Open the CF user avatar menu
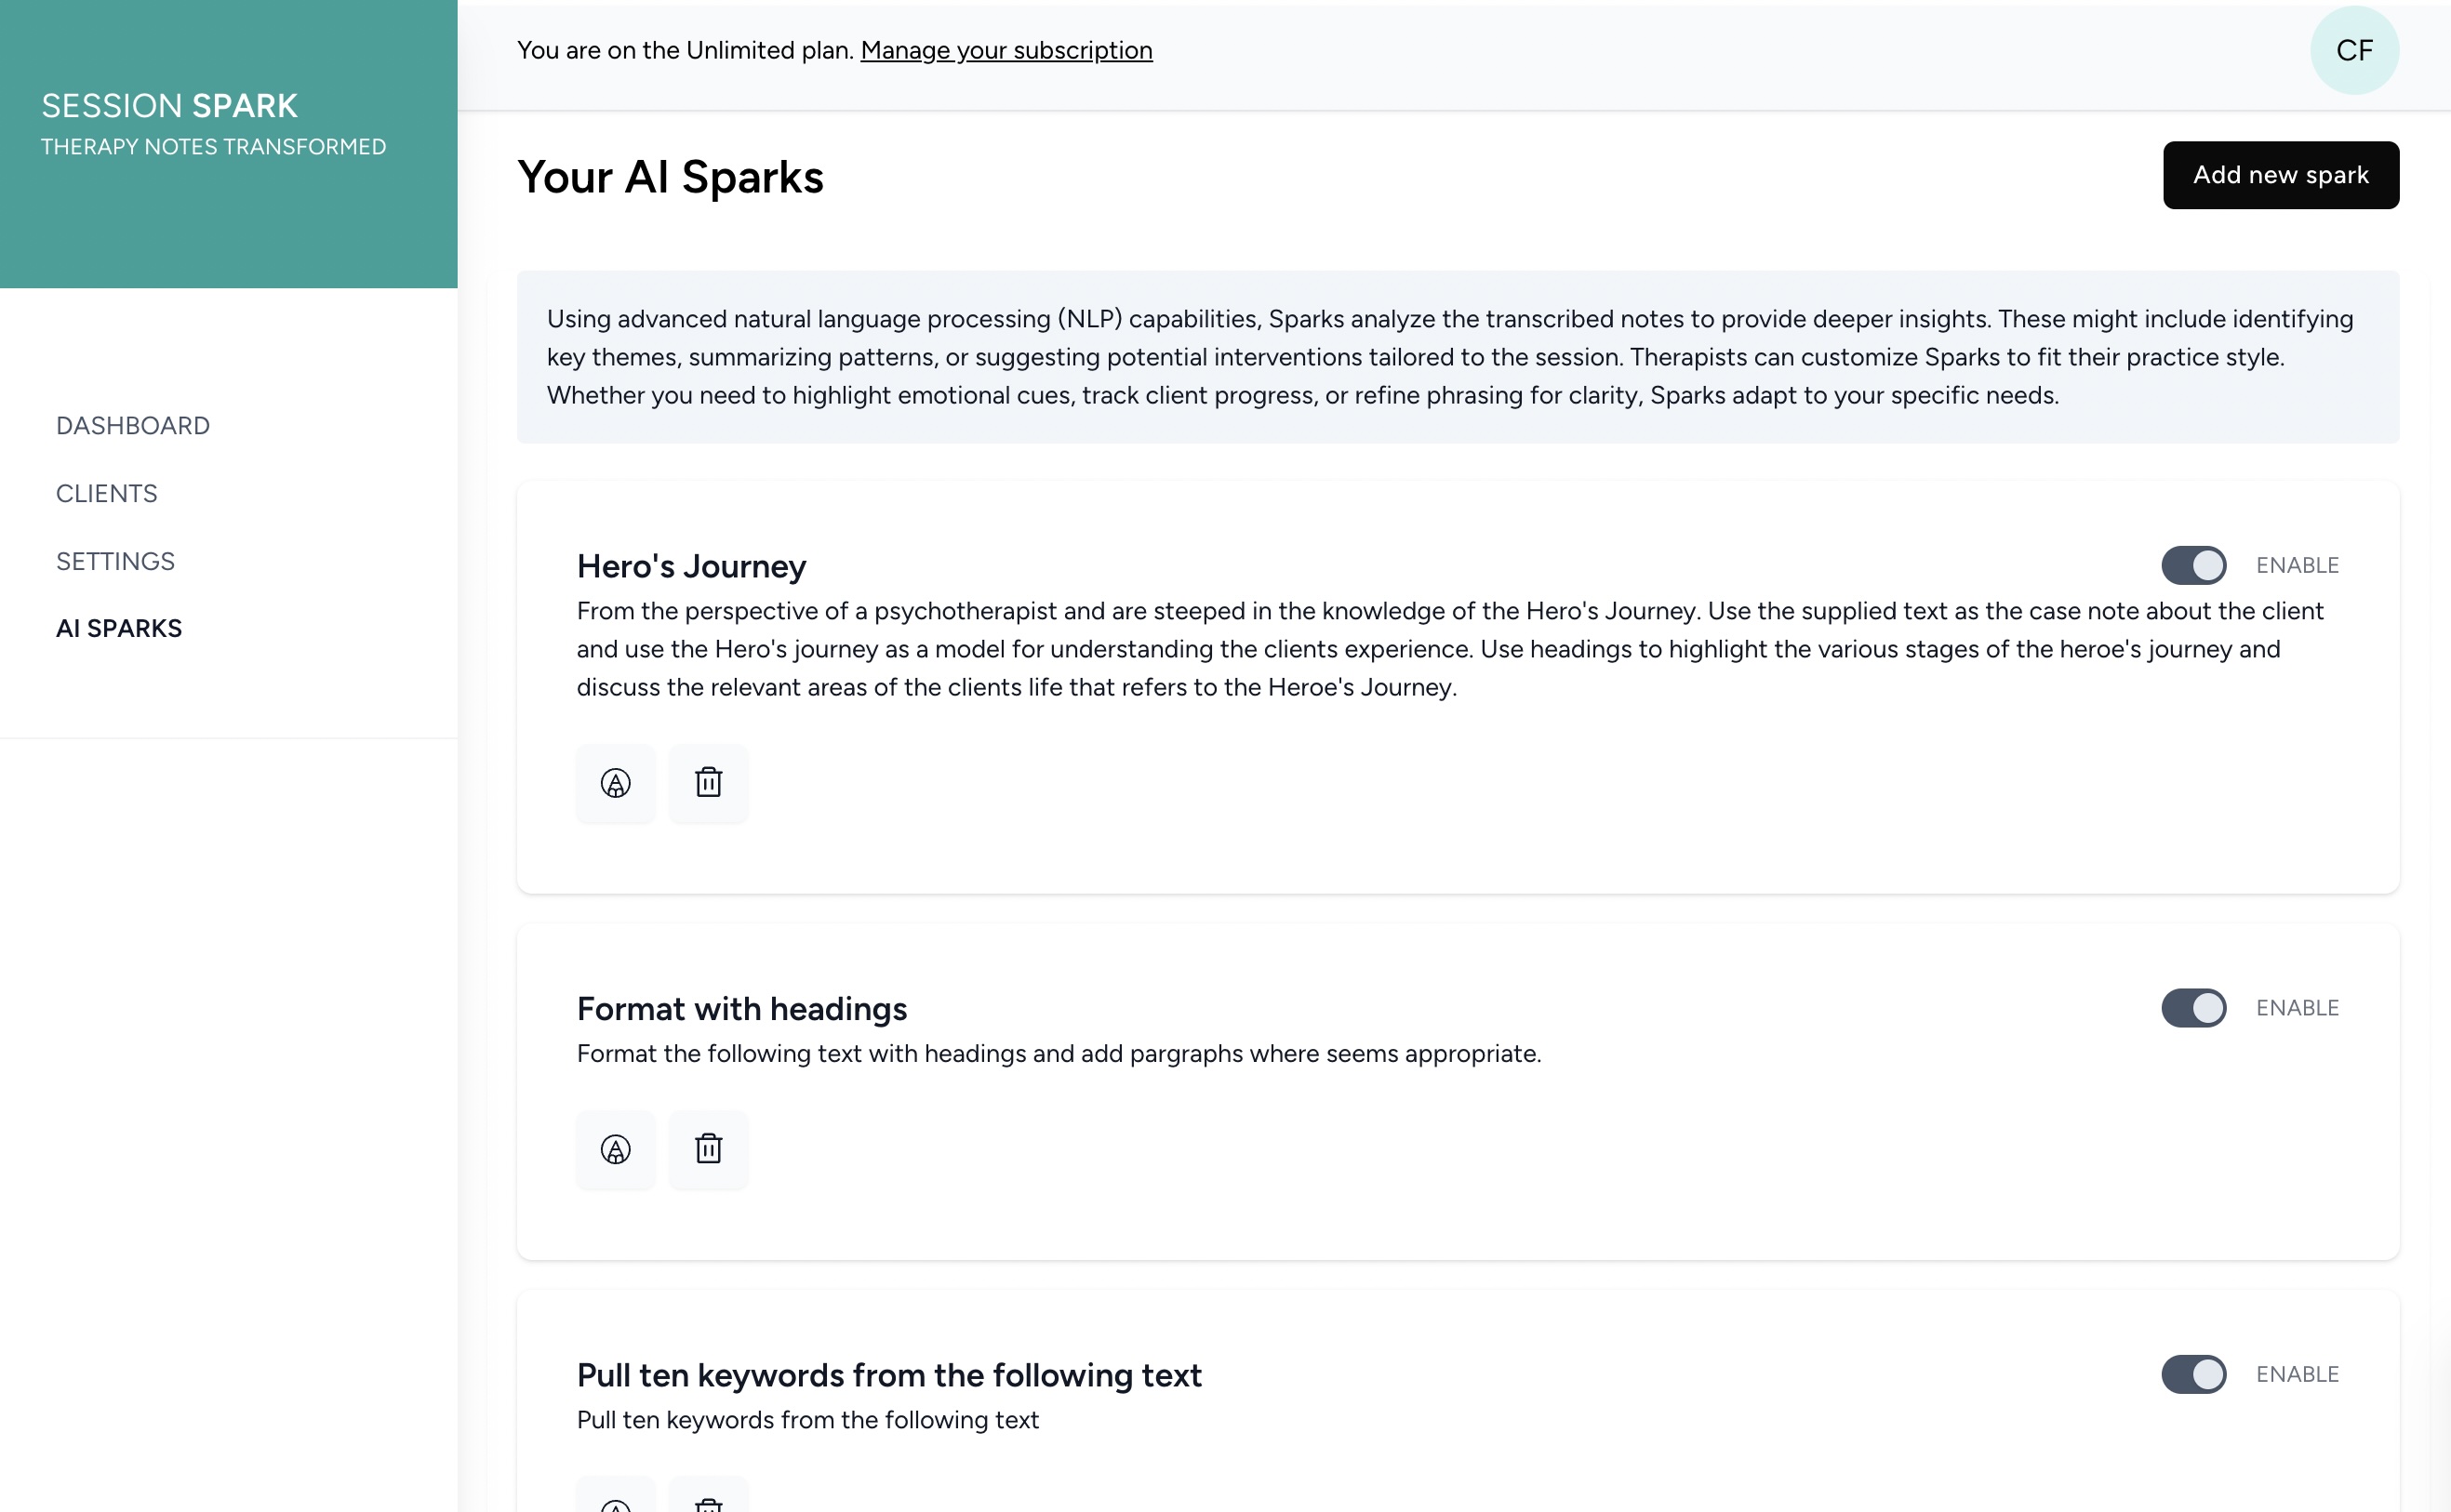Screen dimensions: 2451x1512 (x=2354, y=50)
